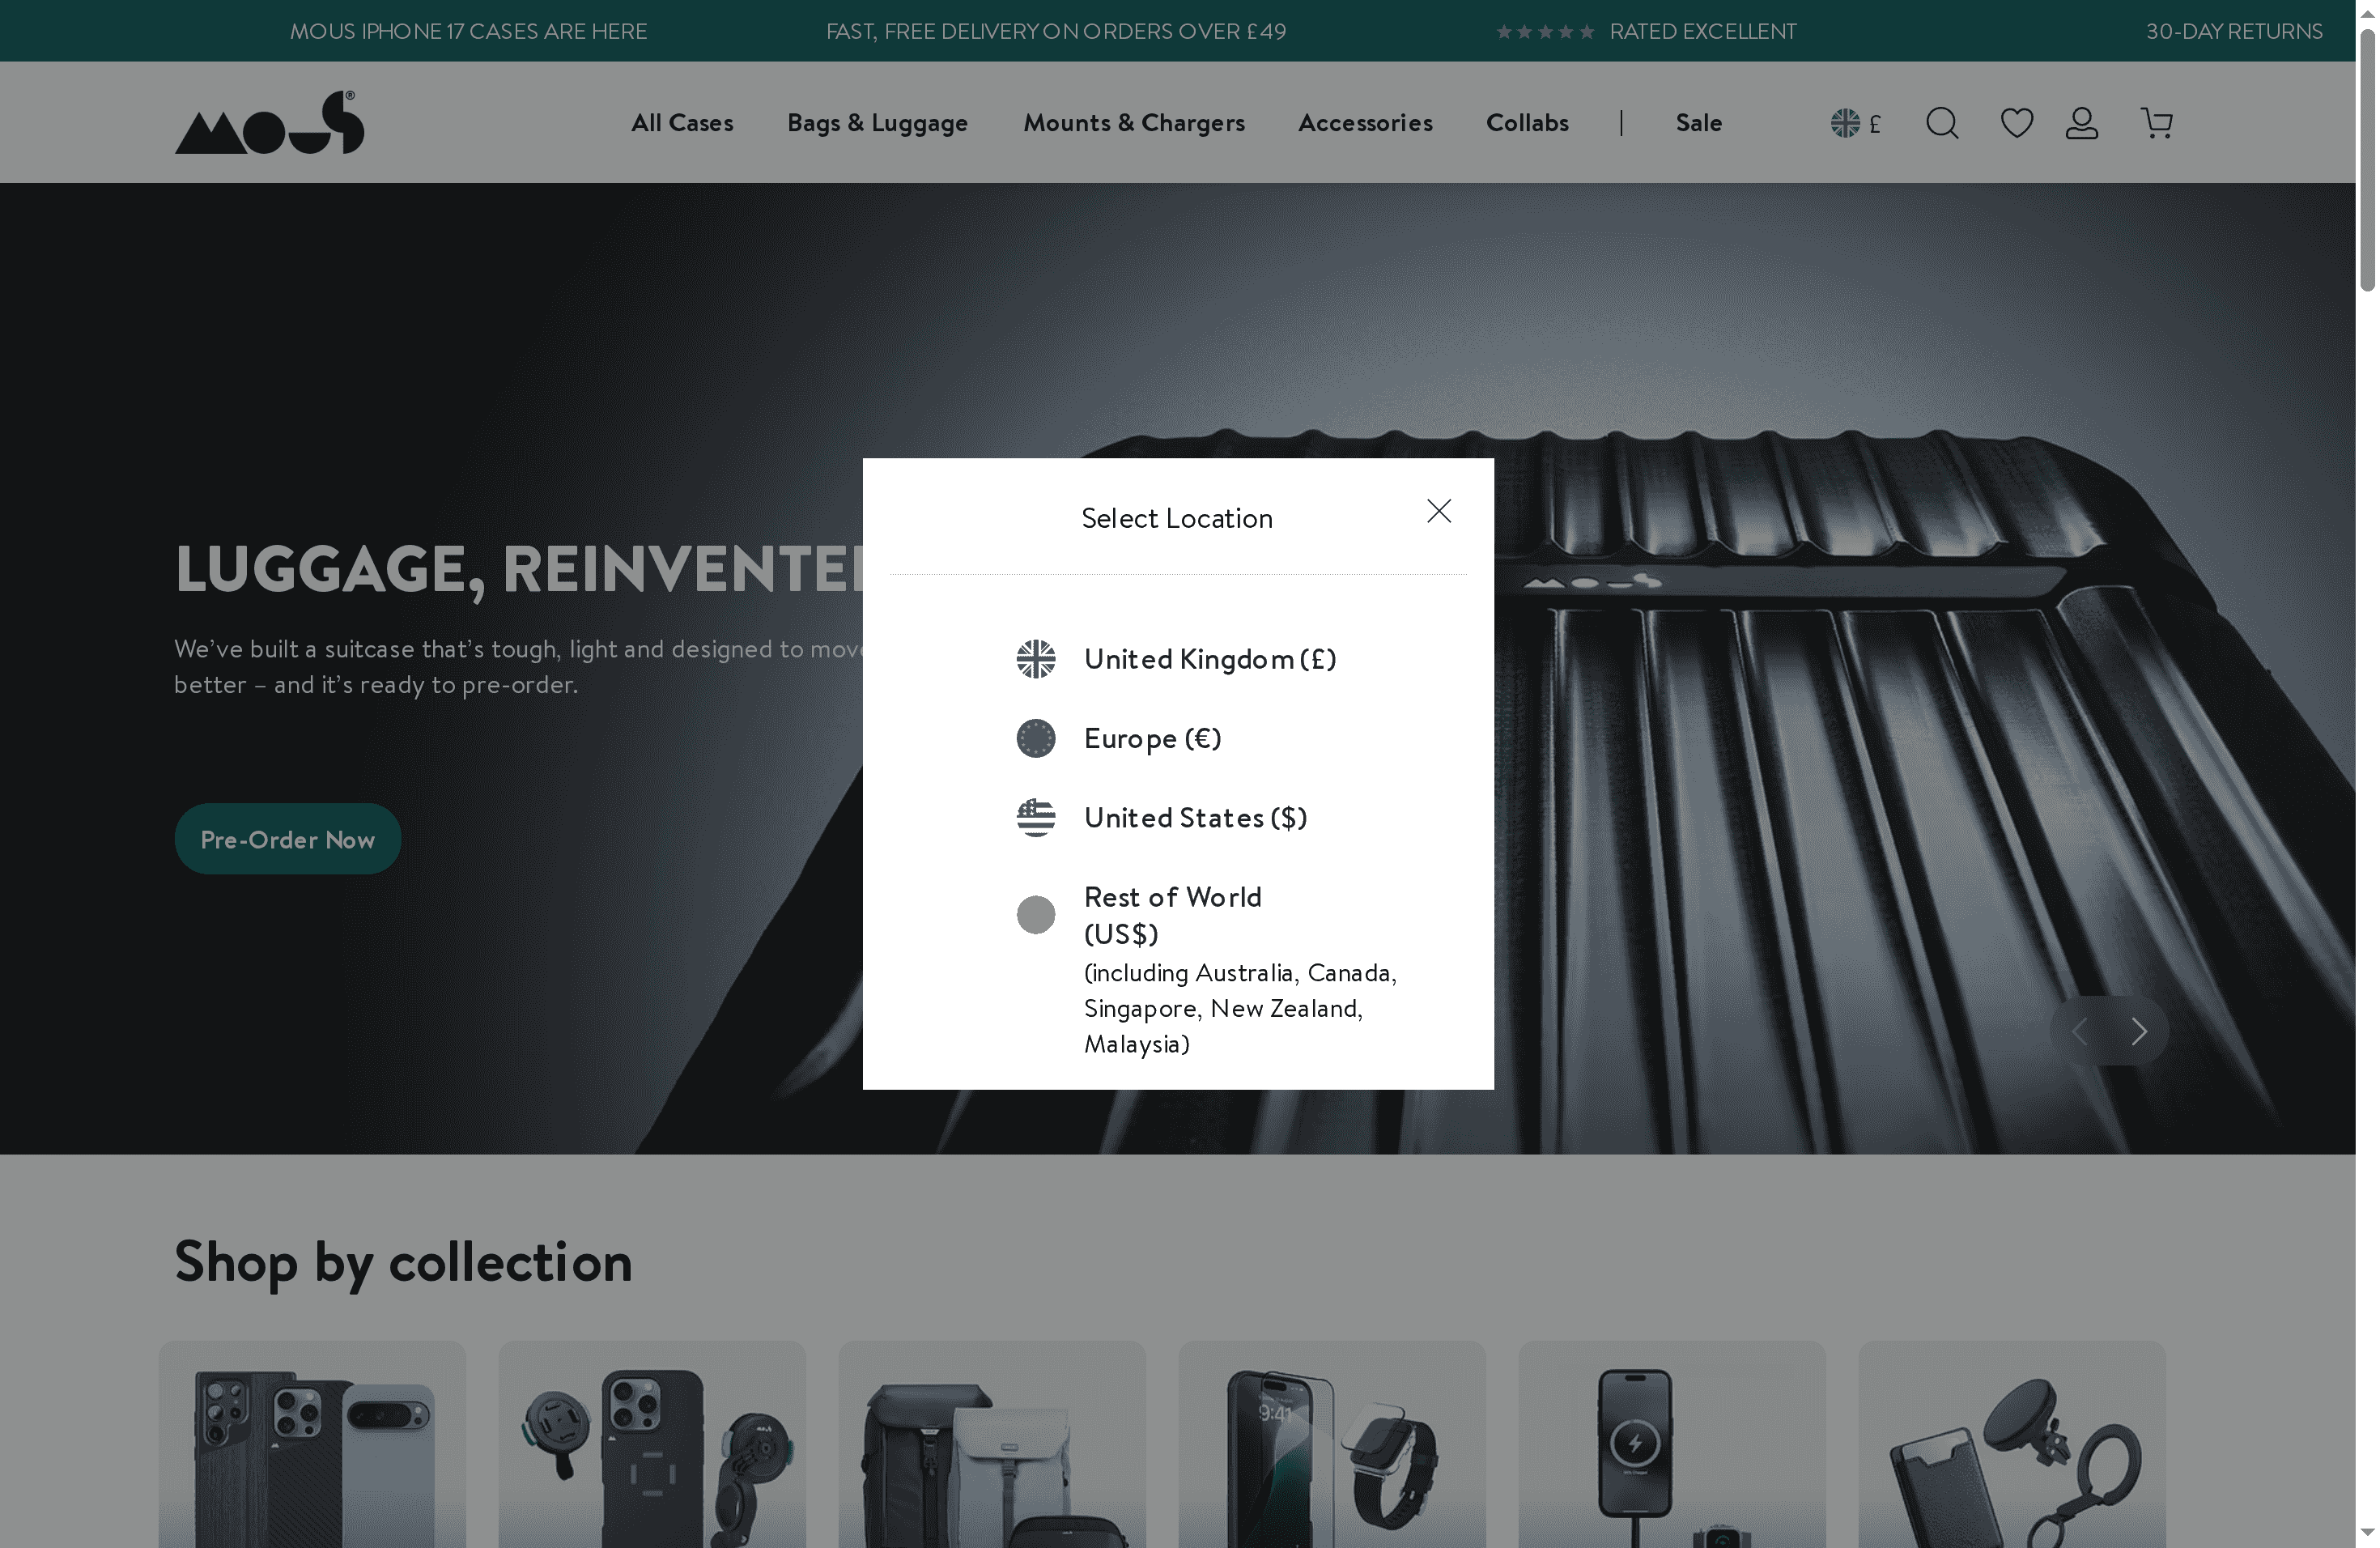
Task: Open the Sale section
Action: pos(1698,122)
